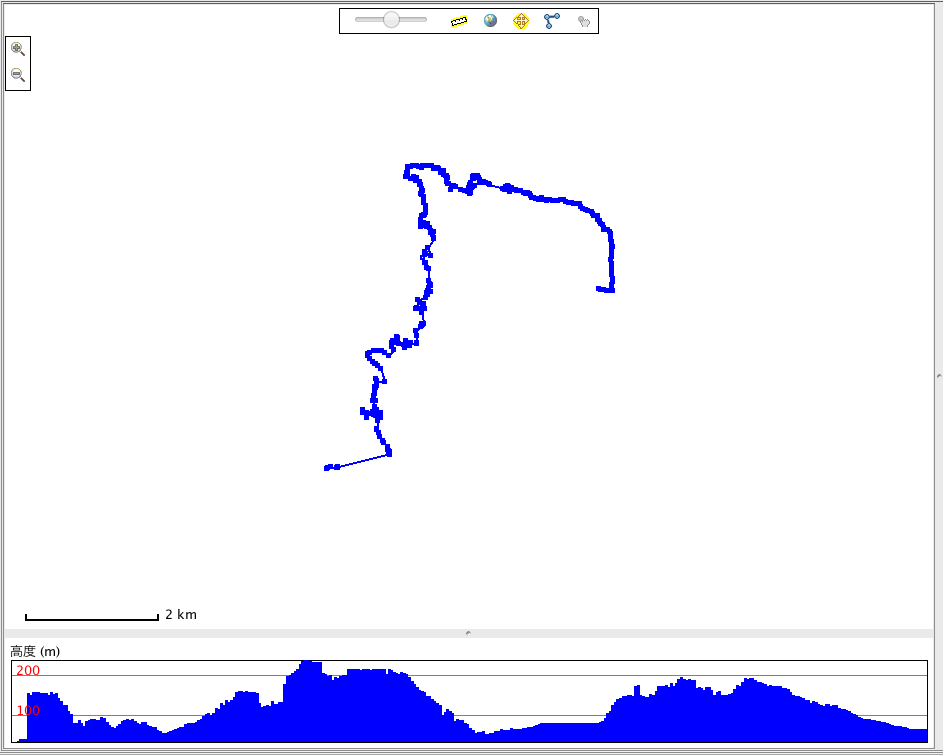Click the blue altitude profile chart
943x755 pixels.
click(x=469, y=701)
